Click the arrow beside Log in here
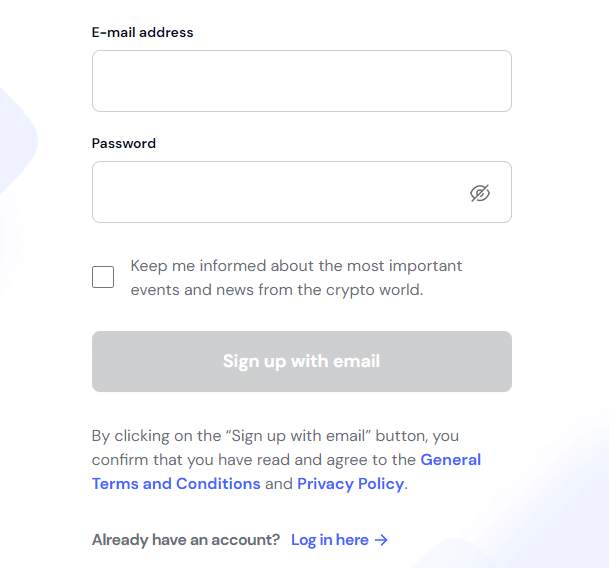Viewport: 609px width, 568px height. [381, 540]
